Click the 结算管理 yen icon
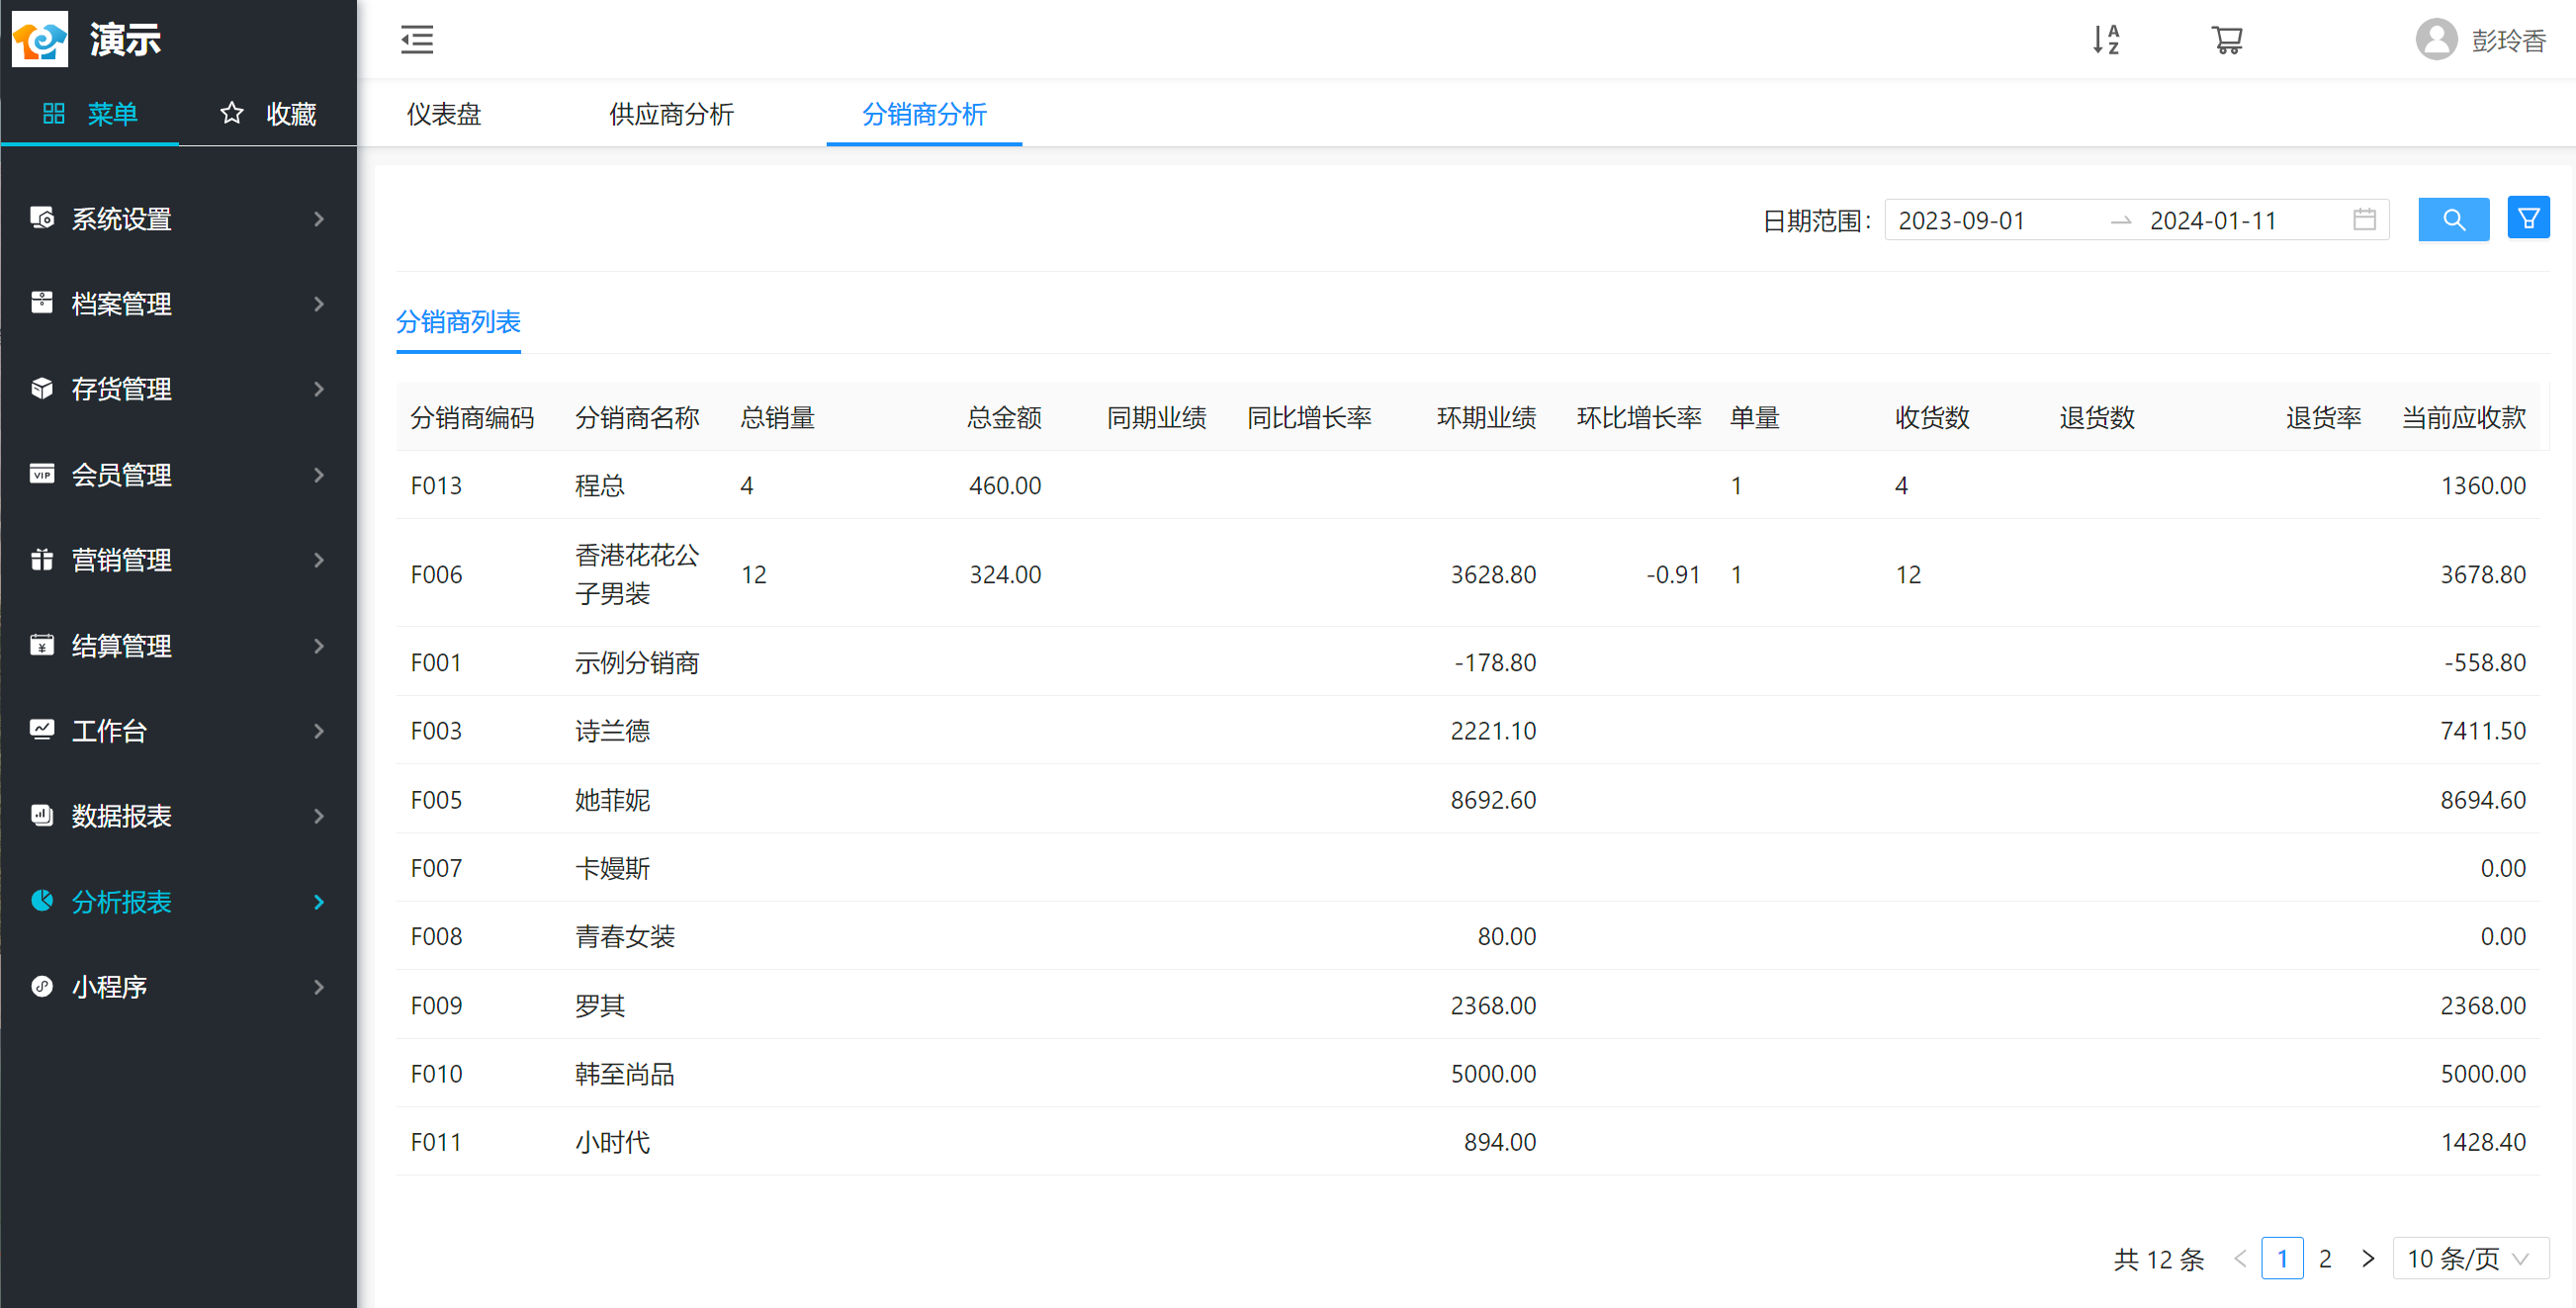 pyautogui.click(x=42, y=645)
